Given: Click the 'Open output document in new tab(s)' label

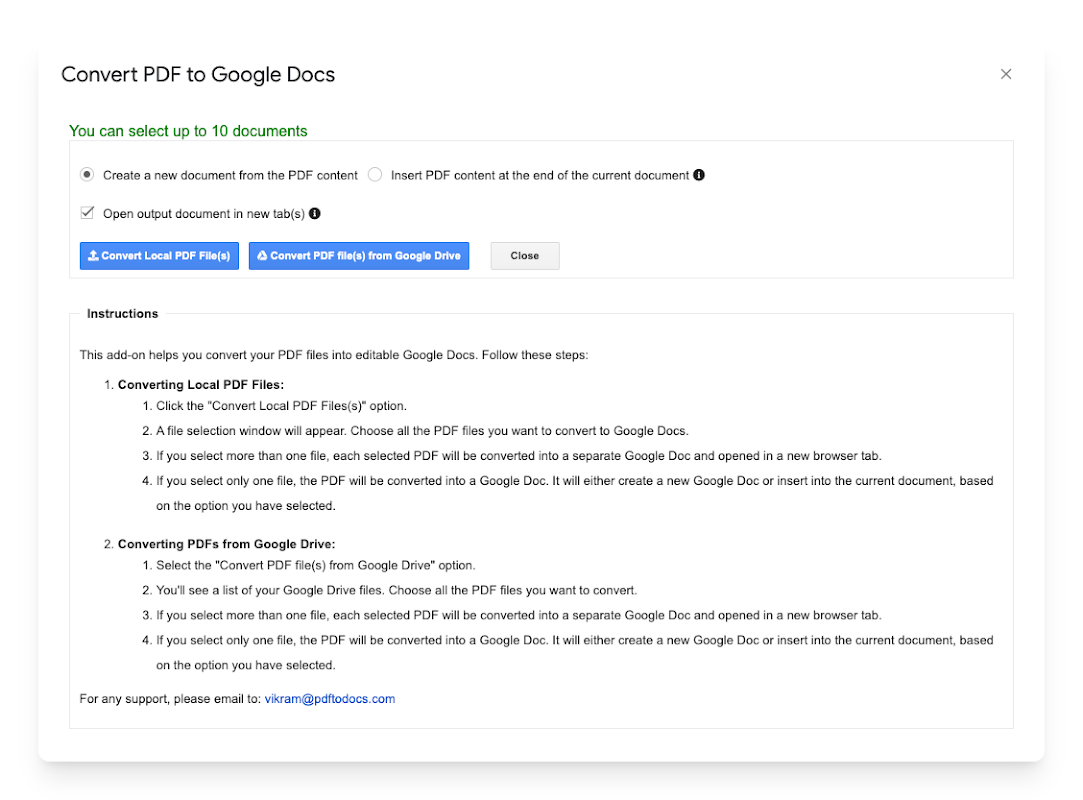Looking at the screenshot, I should (204, 213).
